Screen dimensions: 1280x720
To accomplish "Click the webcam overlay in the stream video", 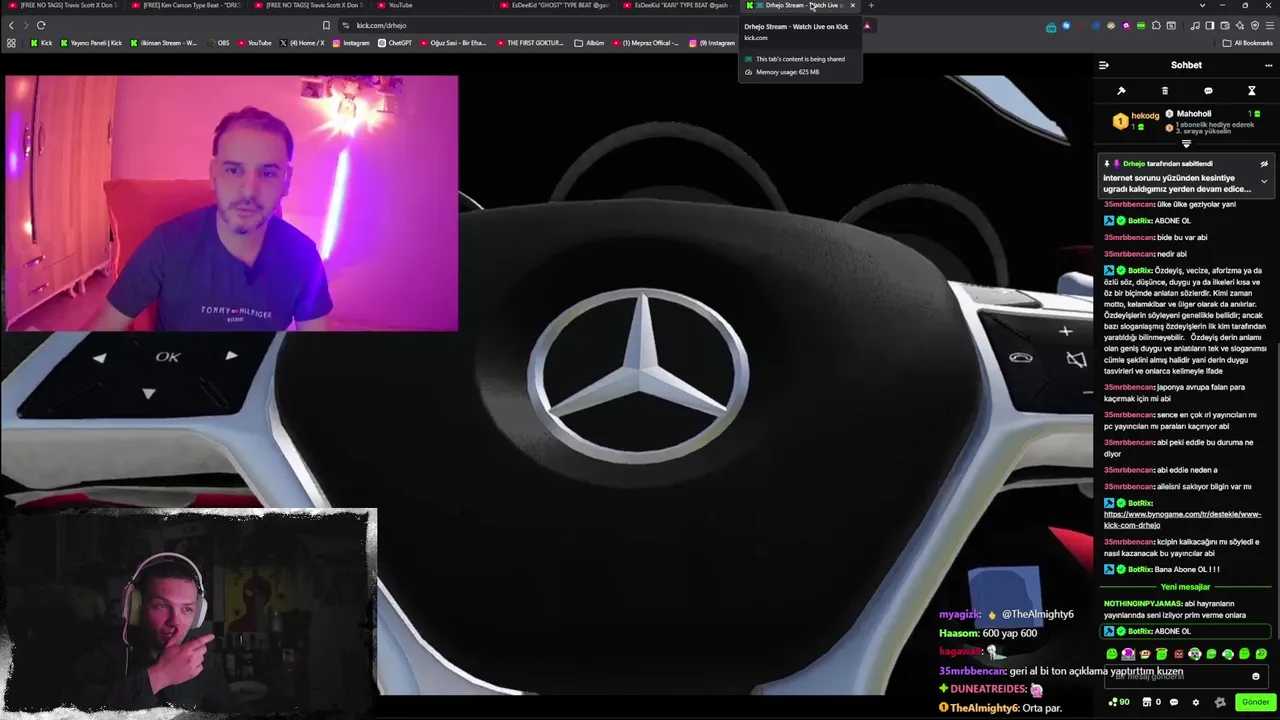I will 231,203.
